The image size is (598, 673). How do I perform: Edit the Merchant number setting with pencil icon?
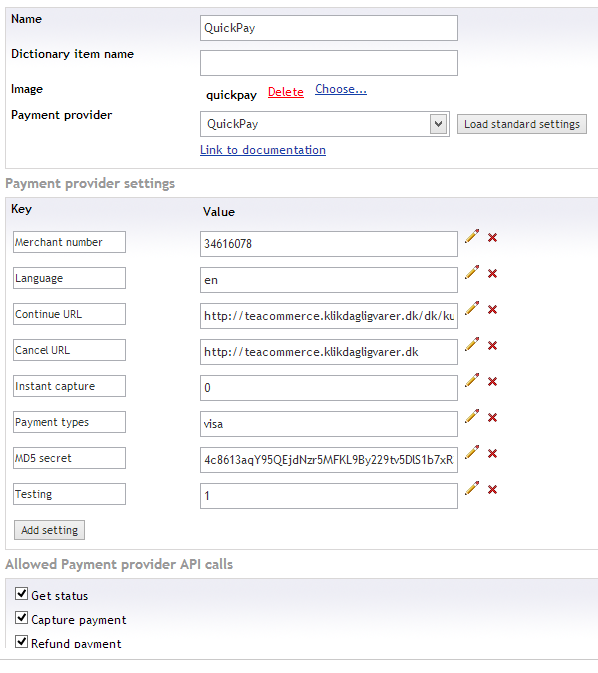[472, 236]
